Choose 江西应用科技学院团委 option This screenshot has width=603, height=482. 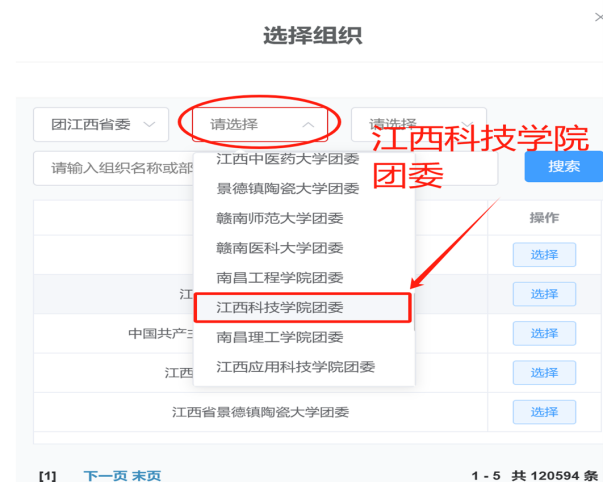pos(304,367)
